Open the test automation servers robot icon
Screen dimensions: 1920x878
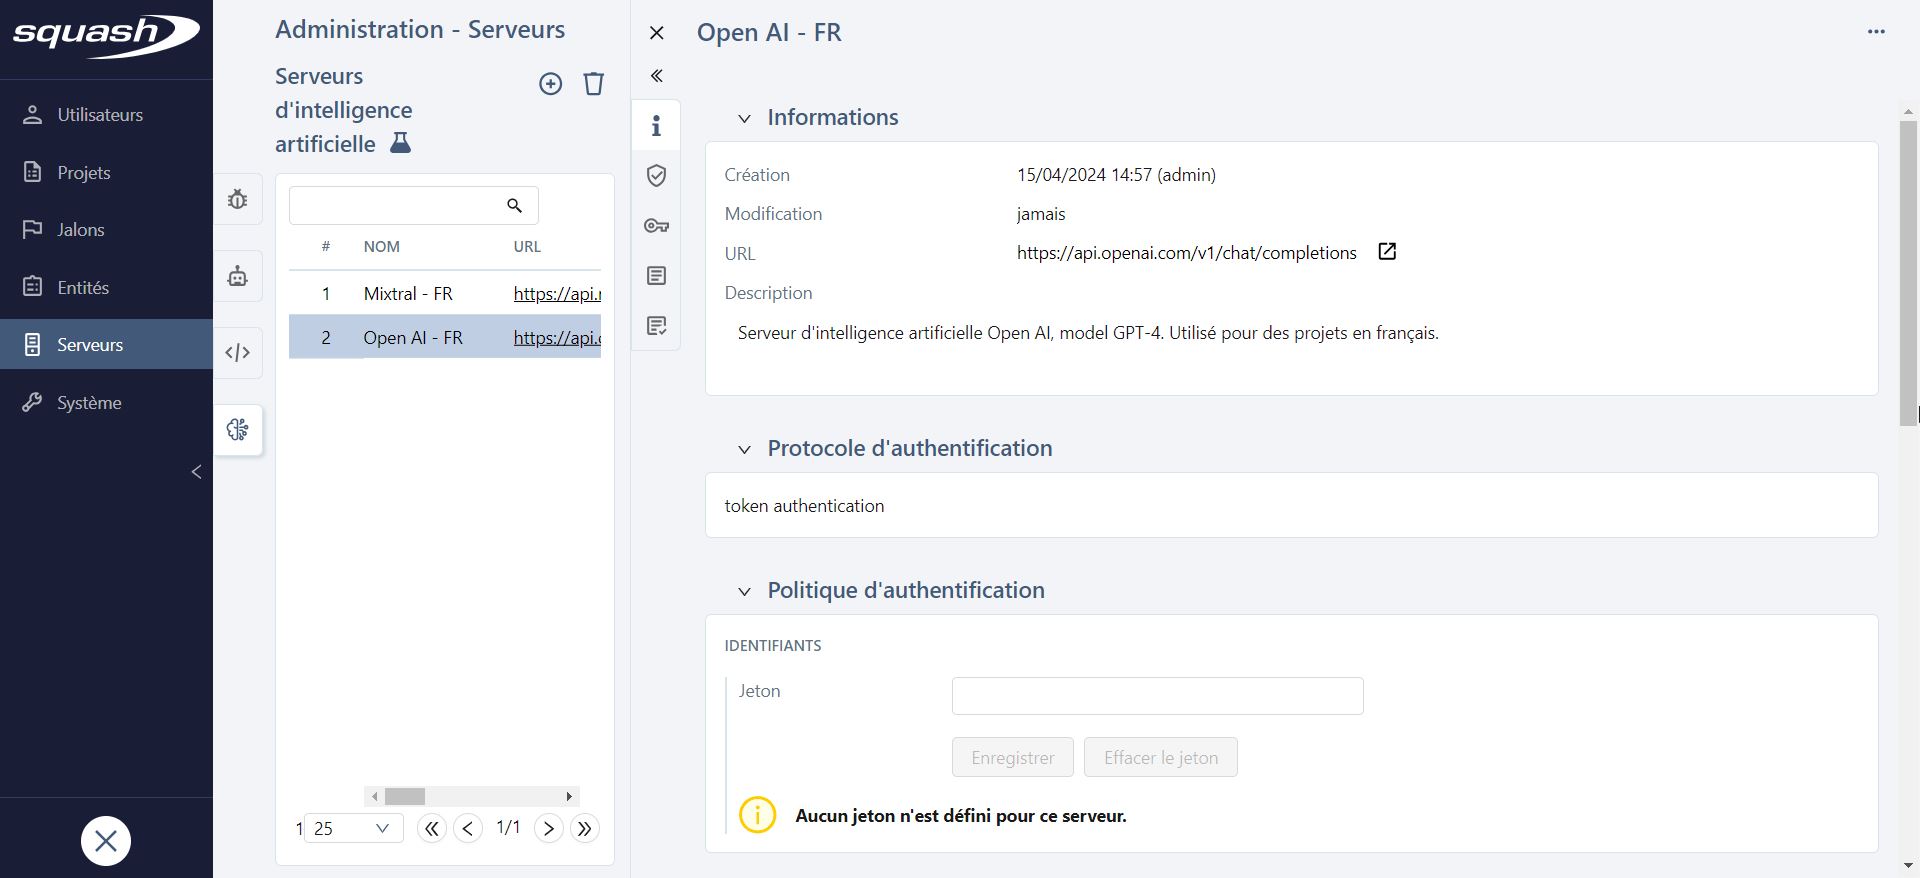tap(238, 276)
